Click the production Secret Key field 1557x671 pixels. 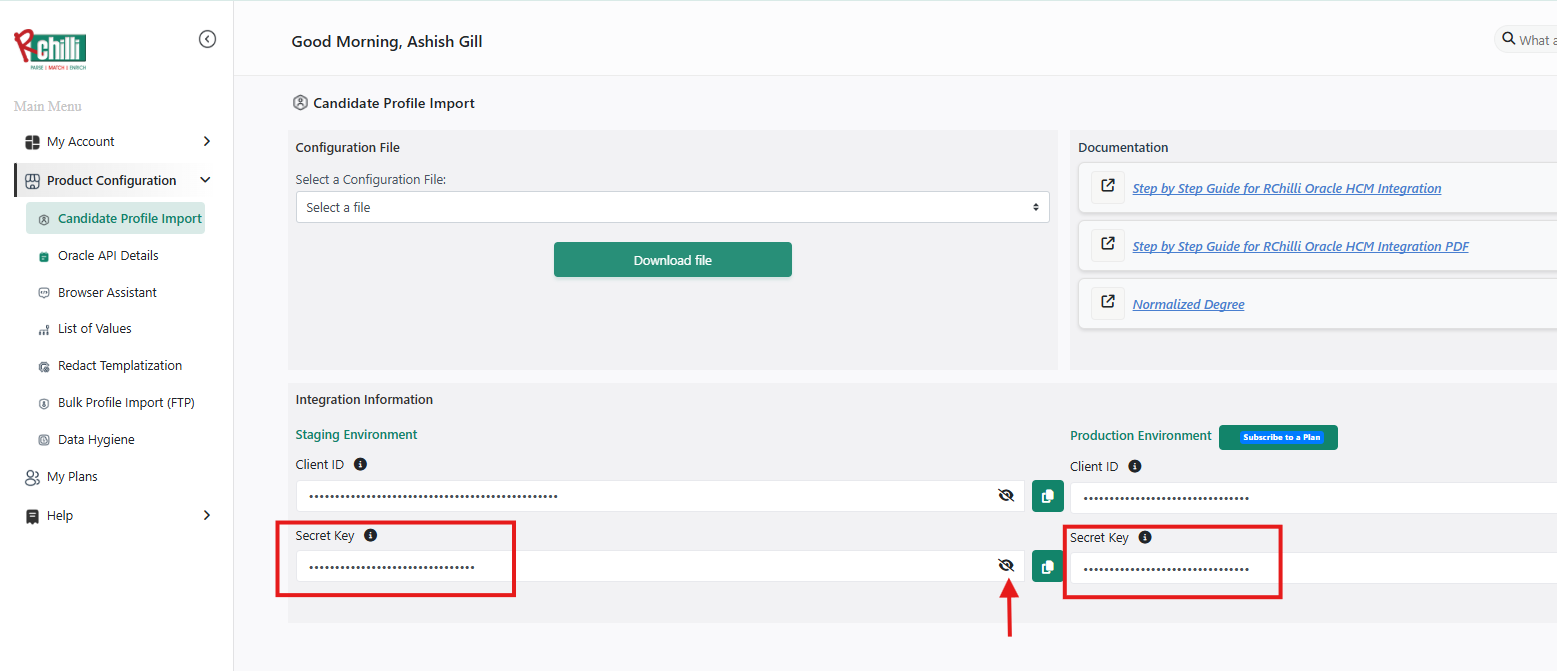click(x=1300, y=569)
